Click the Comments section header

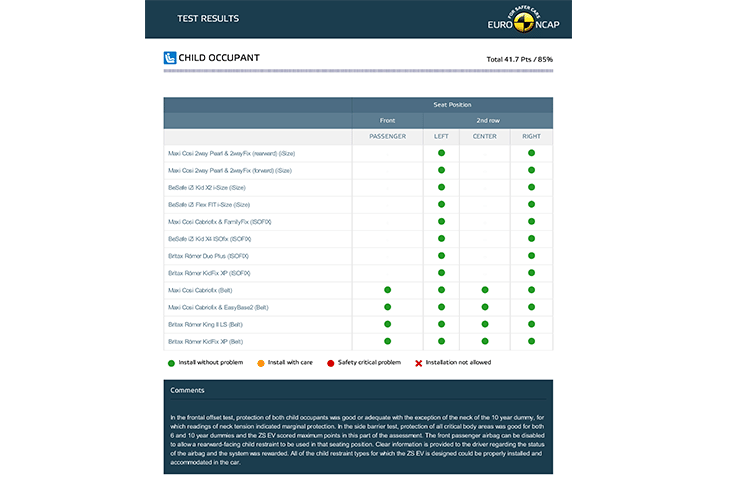tap(187, 390)
